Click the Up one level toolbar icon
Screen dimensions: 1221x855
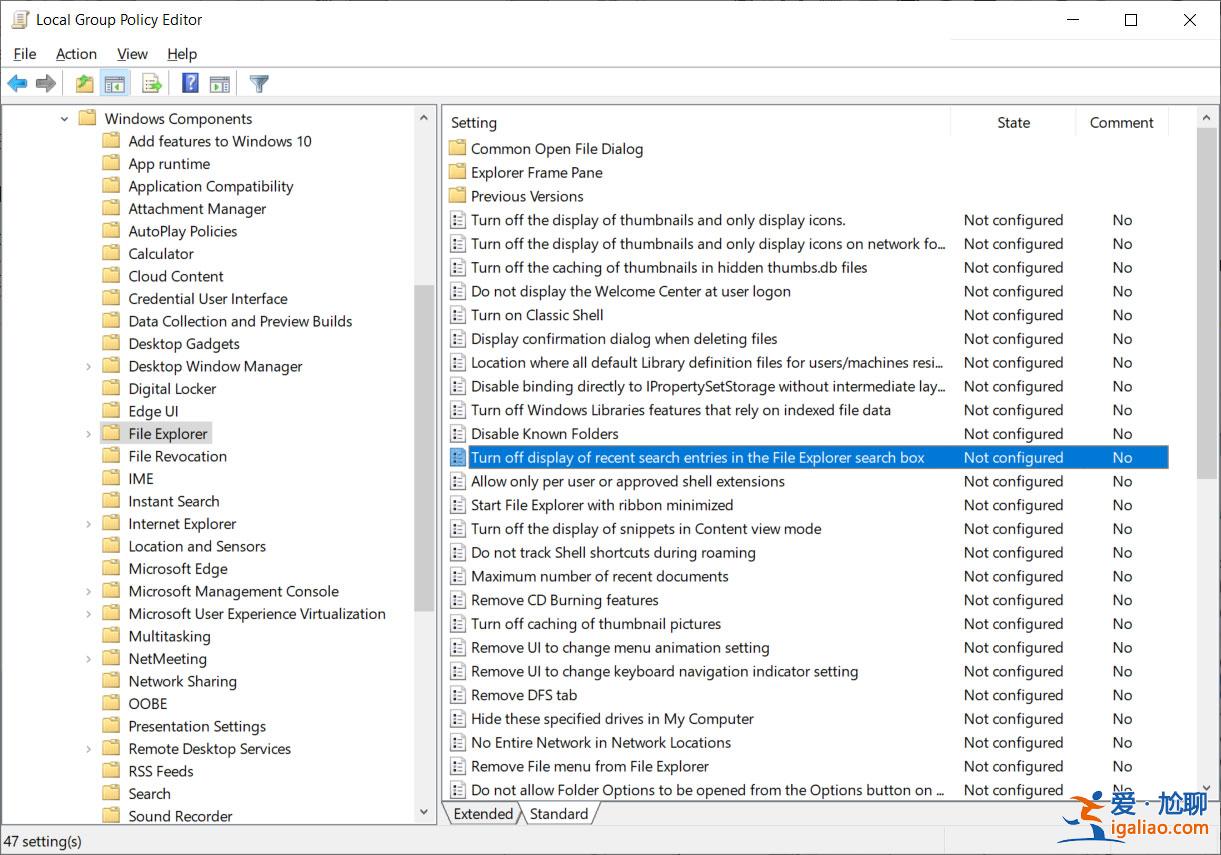click(x=85, y=83)
